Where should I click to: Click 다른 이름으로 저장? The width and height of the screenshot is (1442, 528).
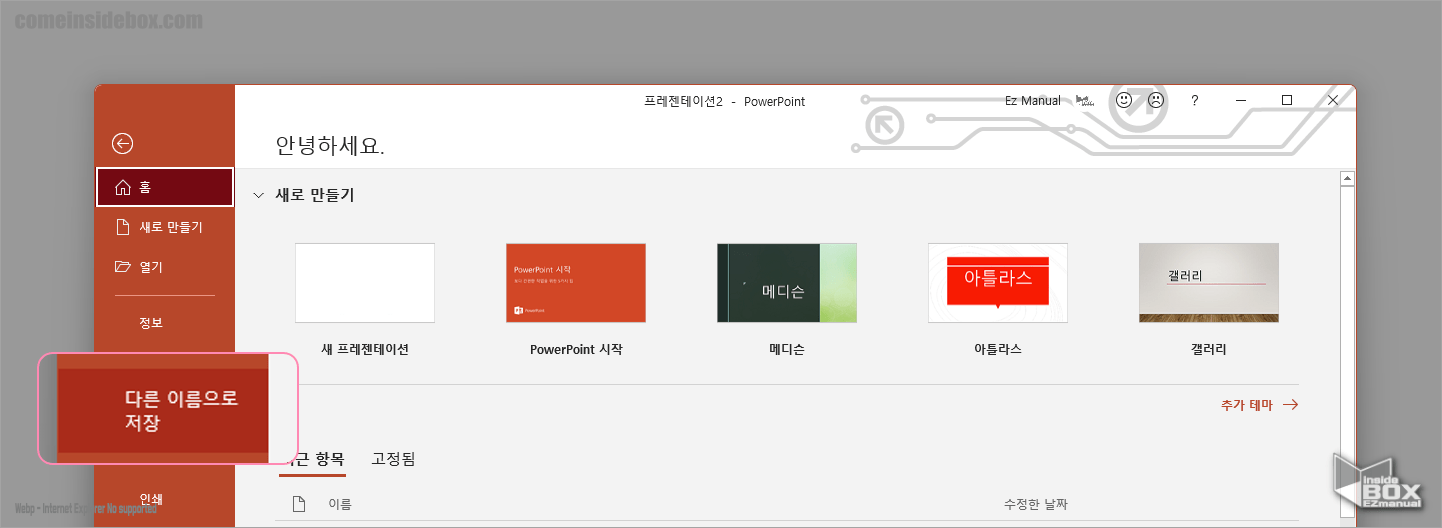point(163,410)
